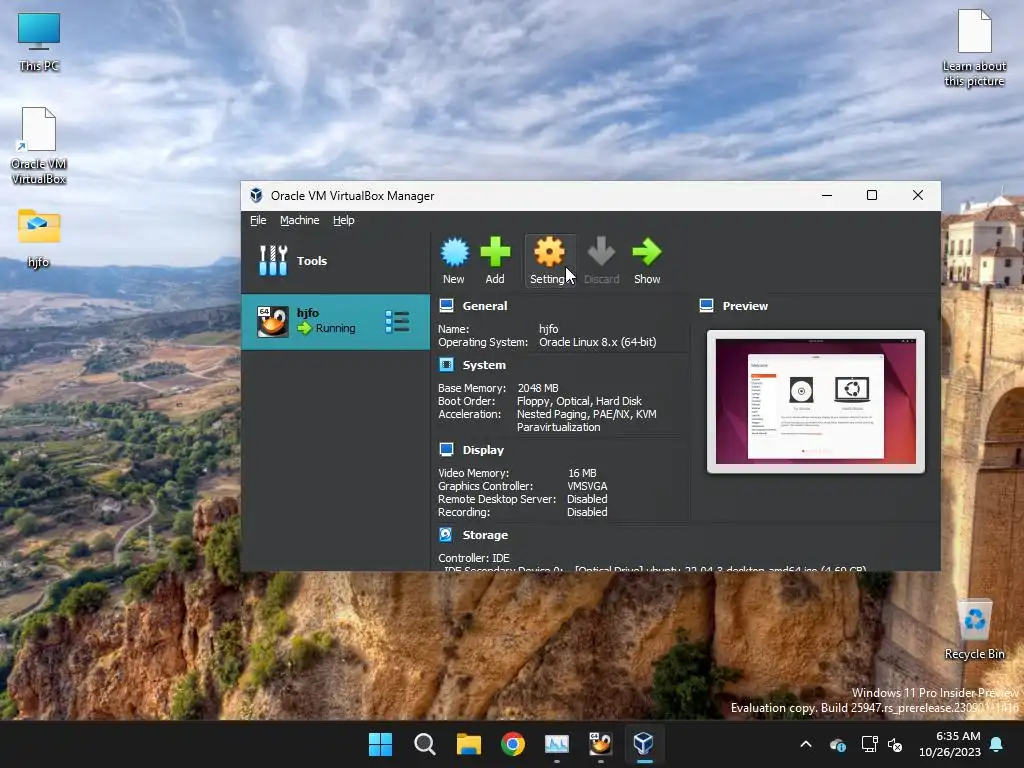Click the VirtualBox title bar cube icon
The height and width of the screenshot is (768, 1024).
[x=256, y=195]
